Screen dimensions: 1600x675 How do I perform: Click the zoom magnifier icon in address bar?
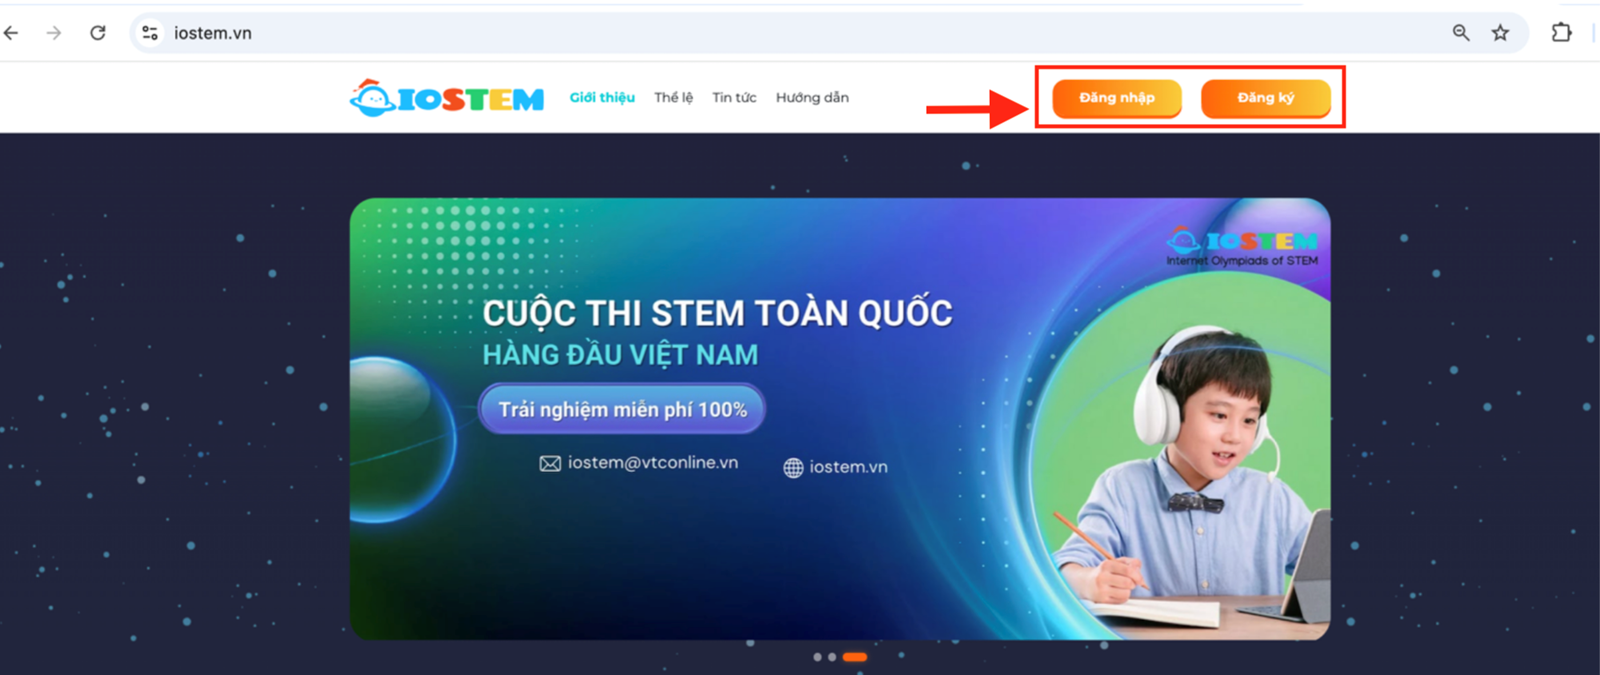pyautogui.click(x=1461, y=33)
